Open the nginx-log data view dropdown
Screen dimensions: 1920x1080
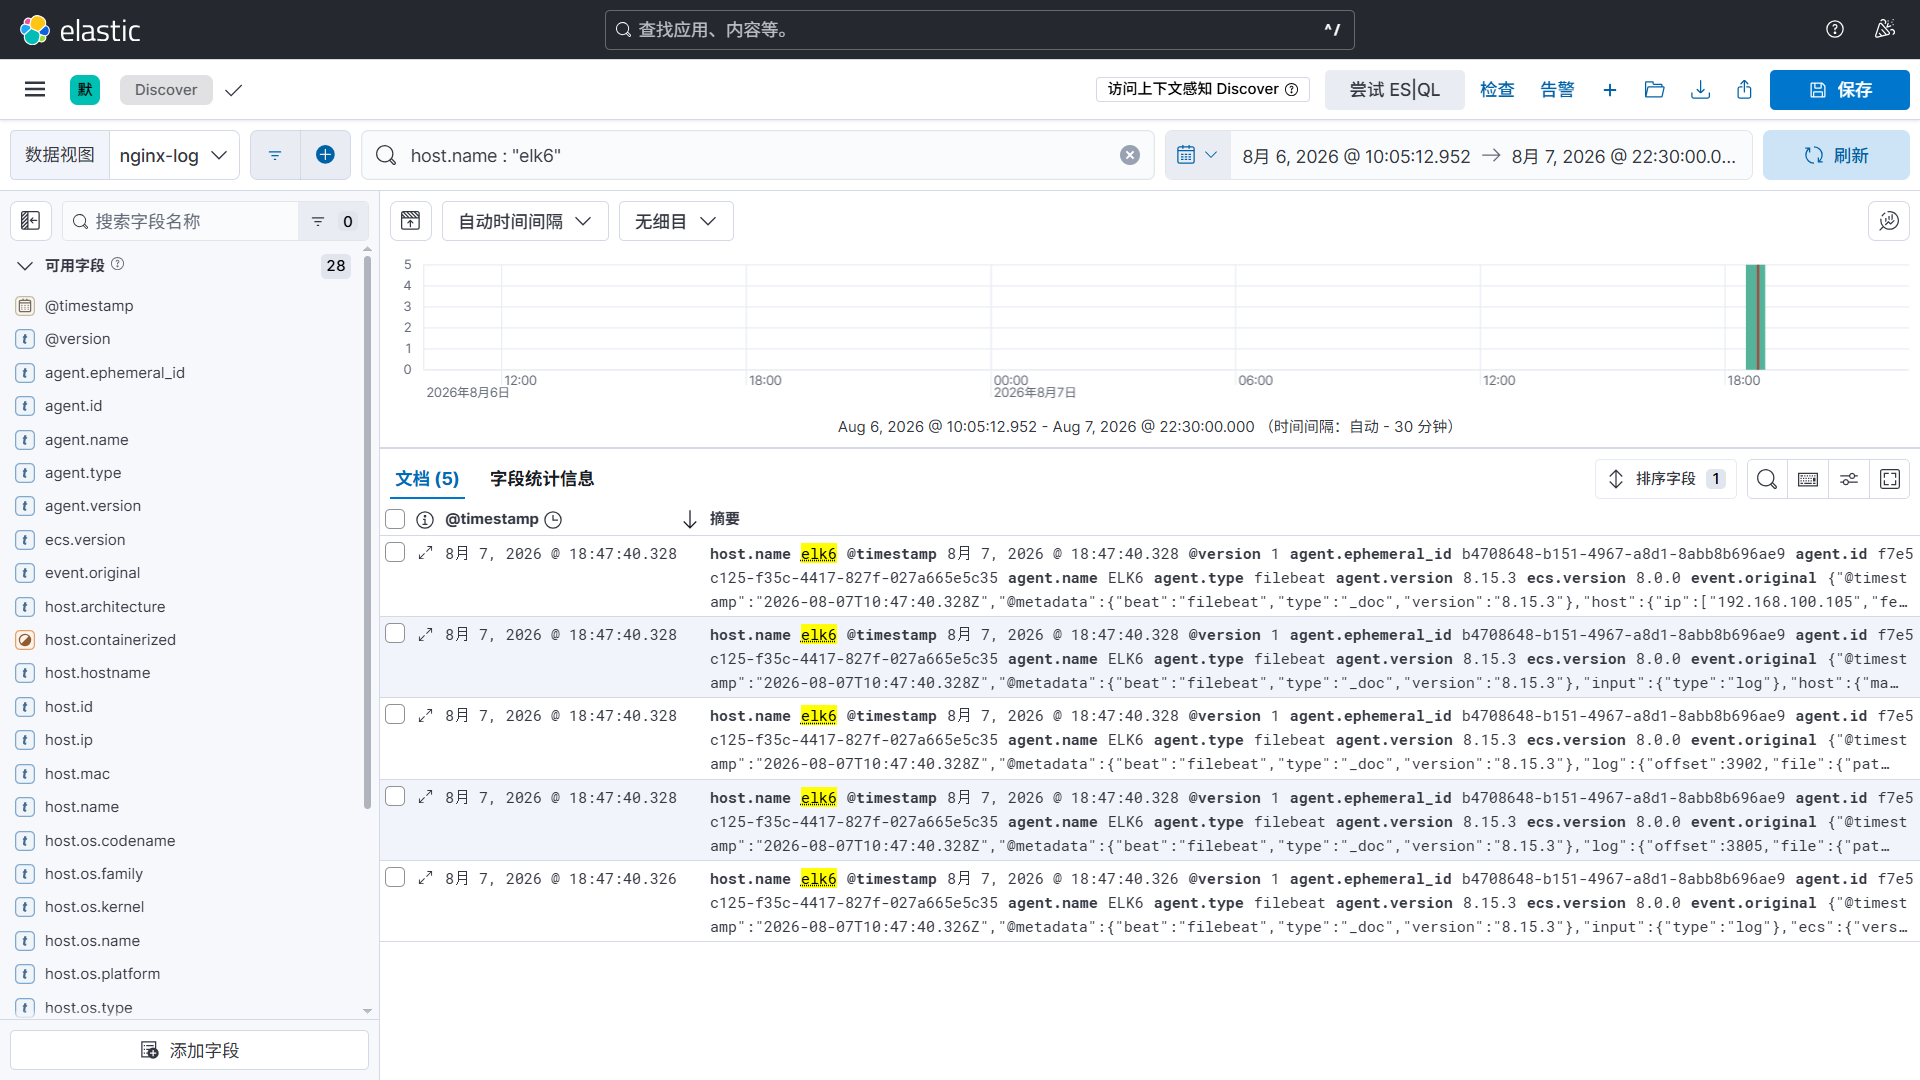click(174, 155)
